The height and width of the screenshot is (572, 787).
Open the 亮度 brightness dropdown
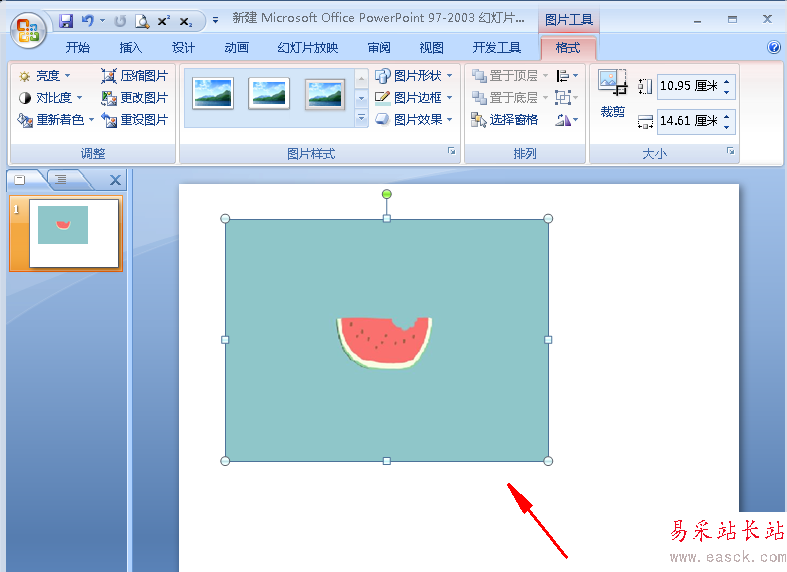tap(45, 76)
